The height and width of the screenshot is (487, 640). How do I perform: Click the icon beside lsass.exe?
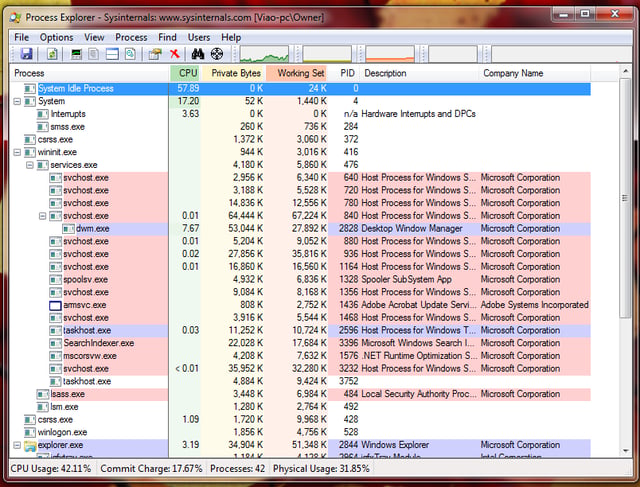42,394
